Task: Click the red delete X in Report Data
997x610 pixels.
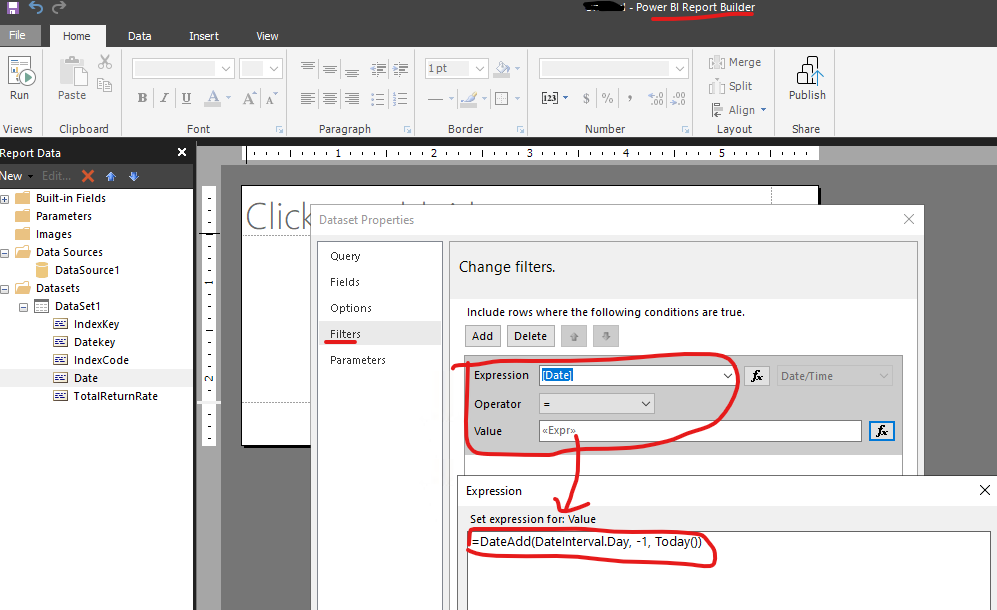Action: click(x=88, y=176)
